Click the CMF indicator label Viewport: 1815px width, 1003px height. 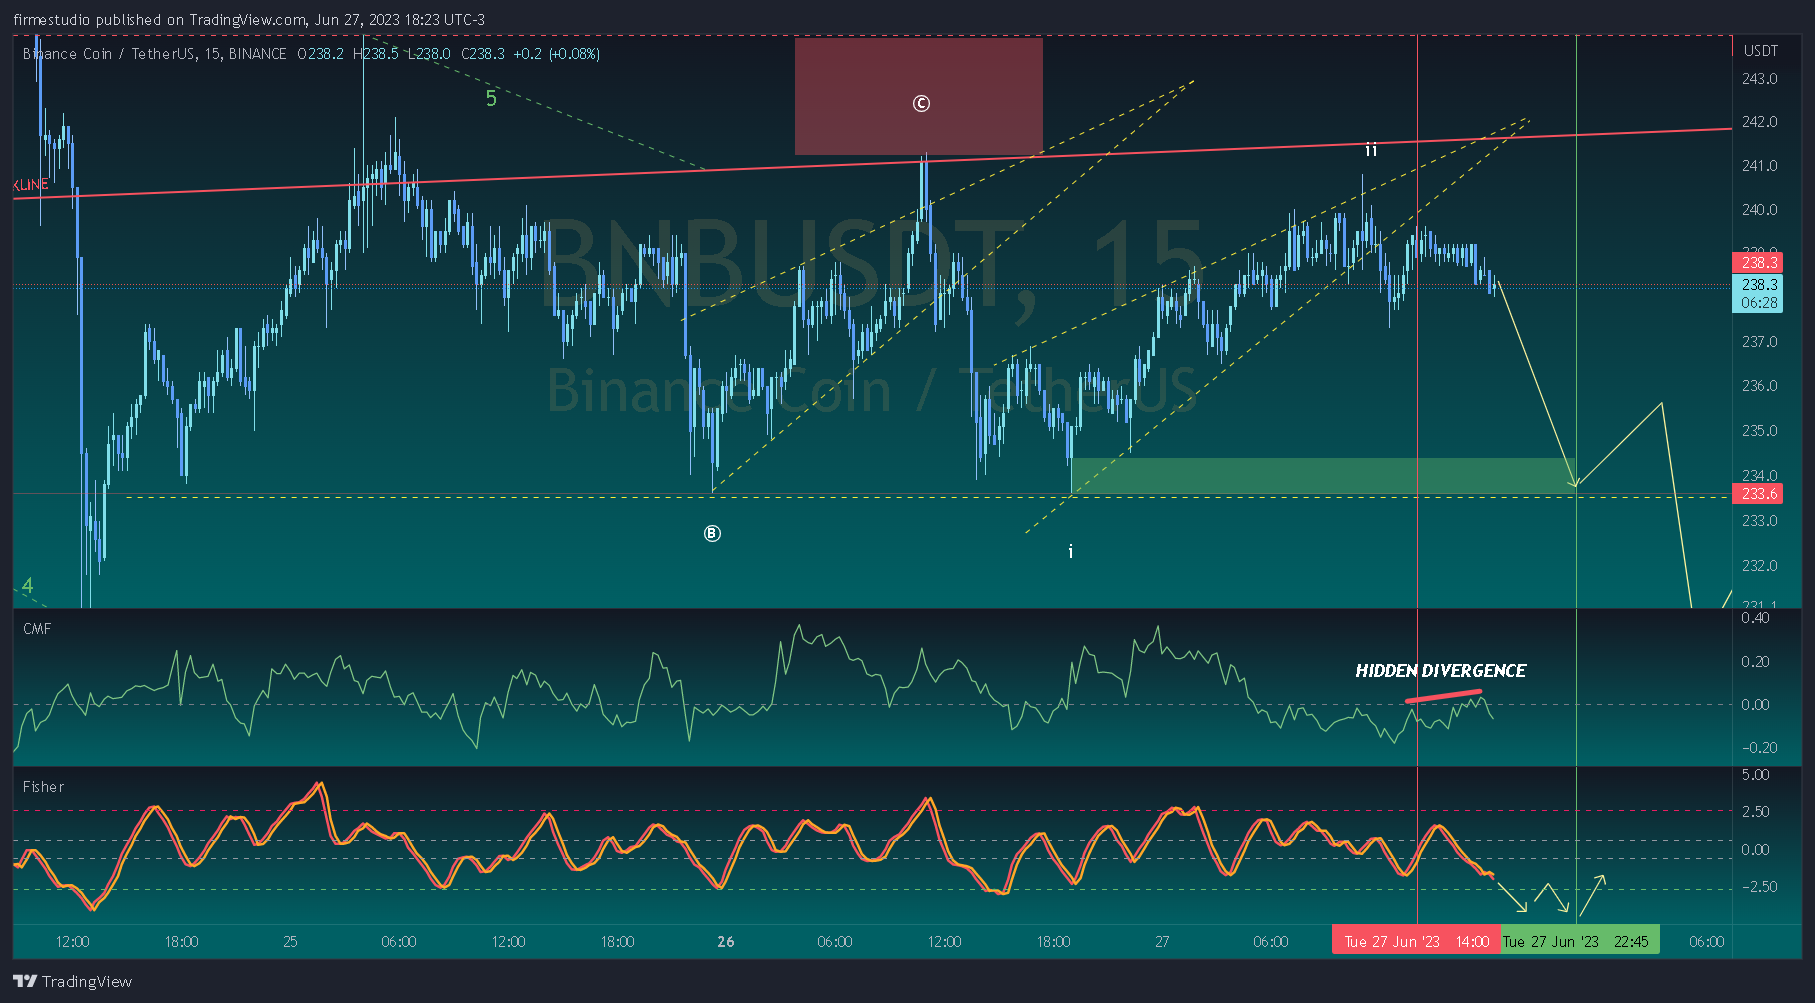pos(37,629)
